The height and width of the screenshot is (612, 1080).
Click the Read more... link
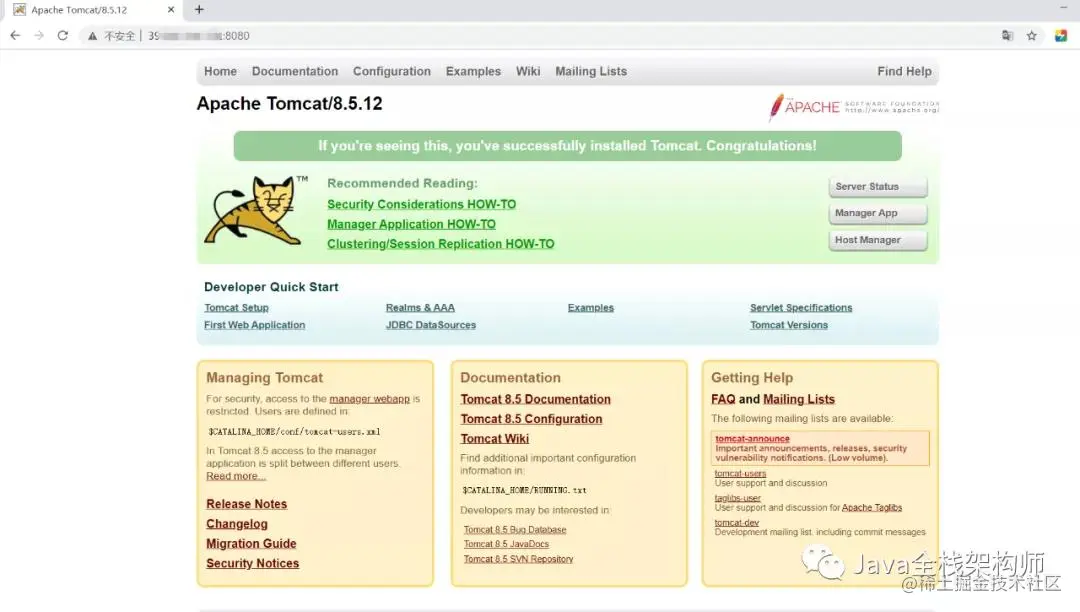click(x=236, y=476)
